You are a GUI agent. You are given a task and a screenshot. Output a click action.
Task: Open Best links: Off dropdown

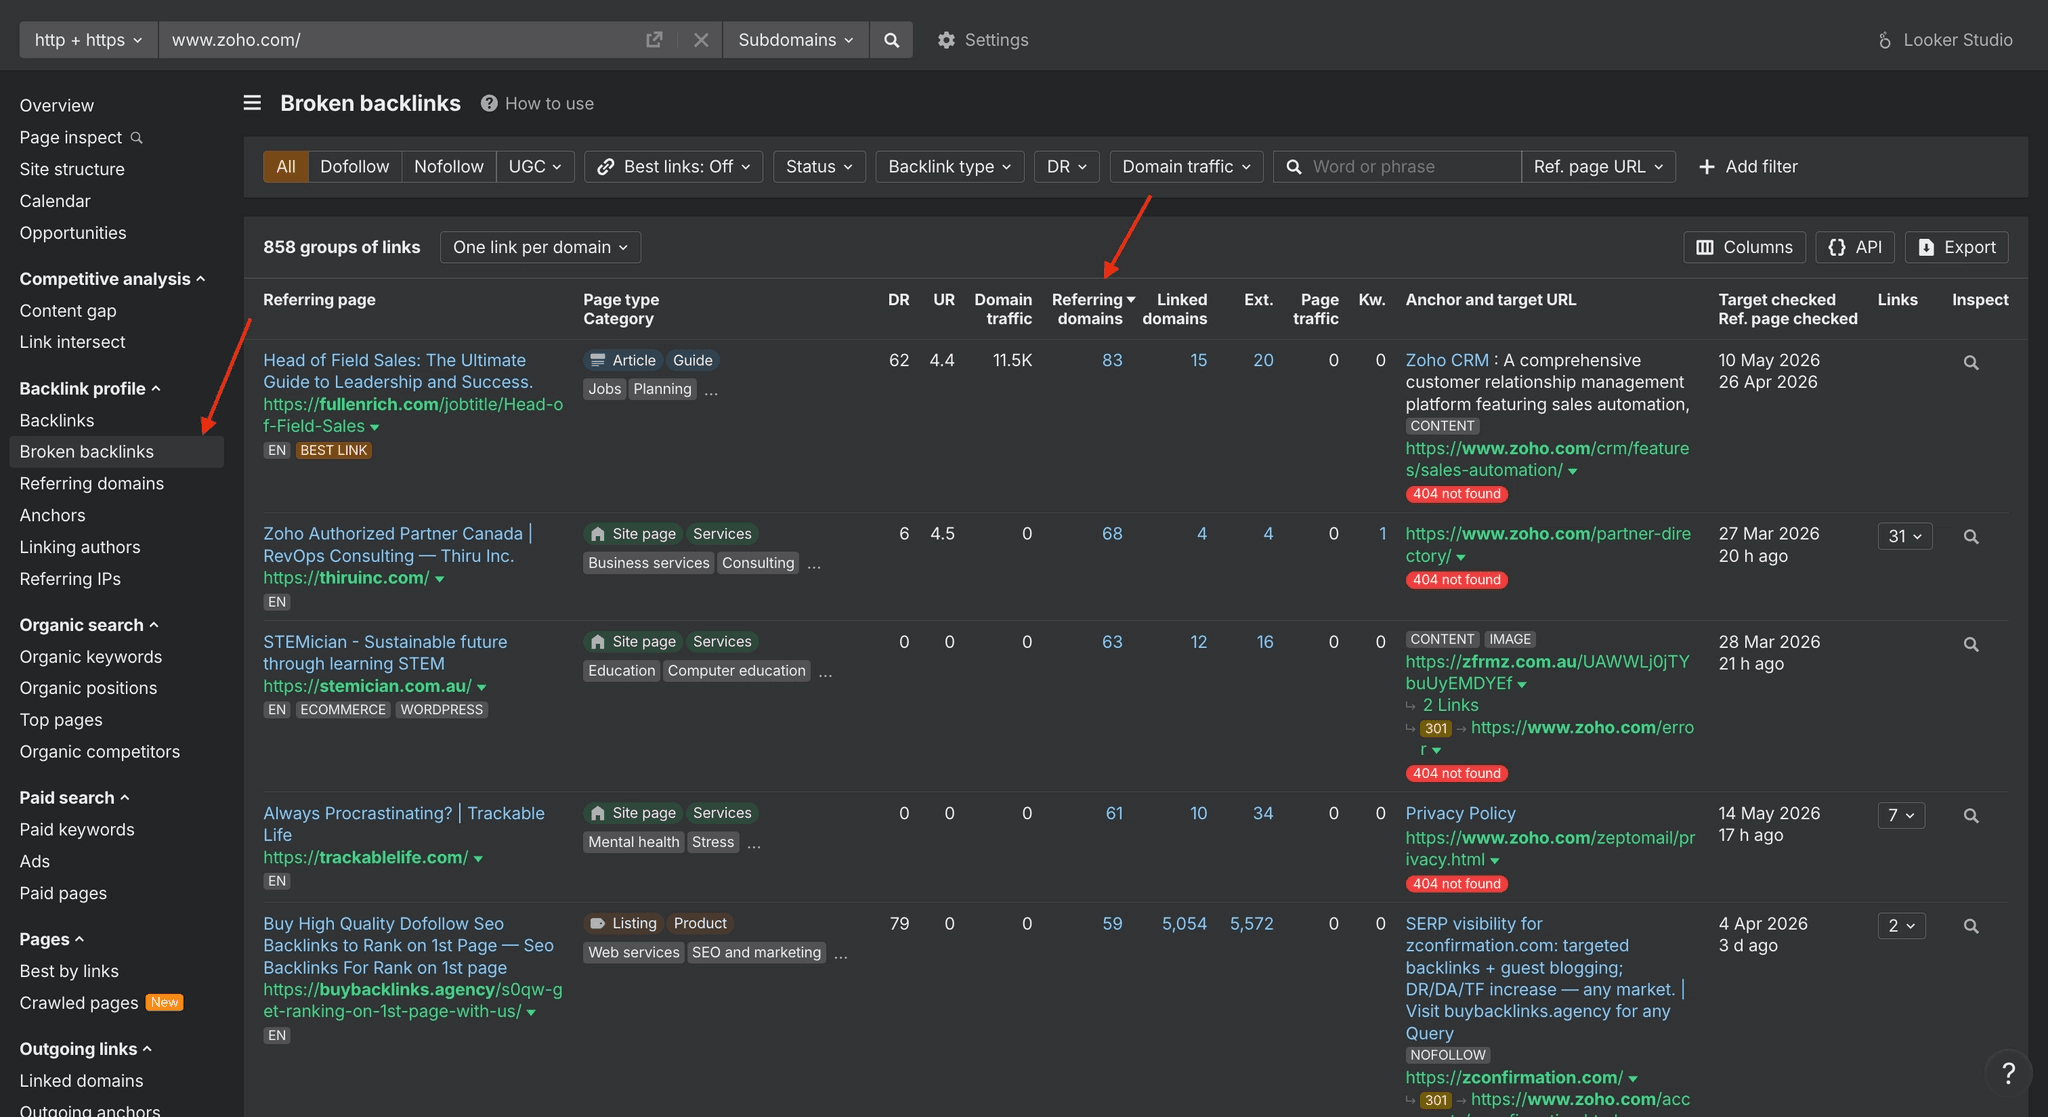pos(674,167)
